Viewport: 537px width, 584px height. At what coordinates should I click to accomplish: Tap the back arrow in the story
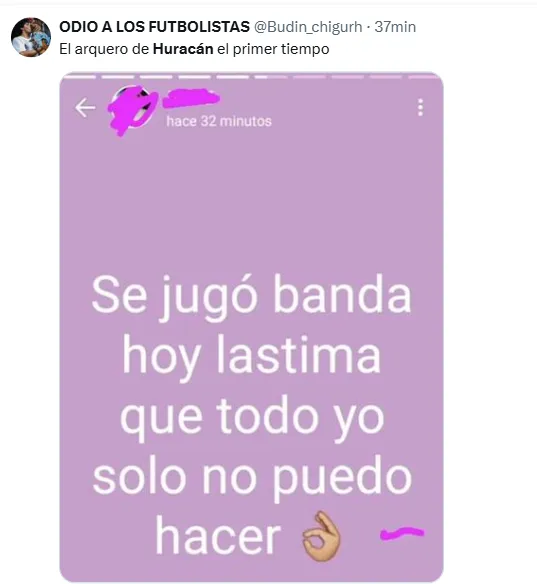[85, 108]
